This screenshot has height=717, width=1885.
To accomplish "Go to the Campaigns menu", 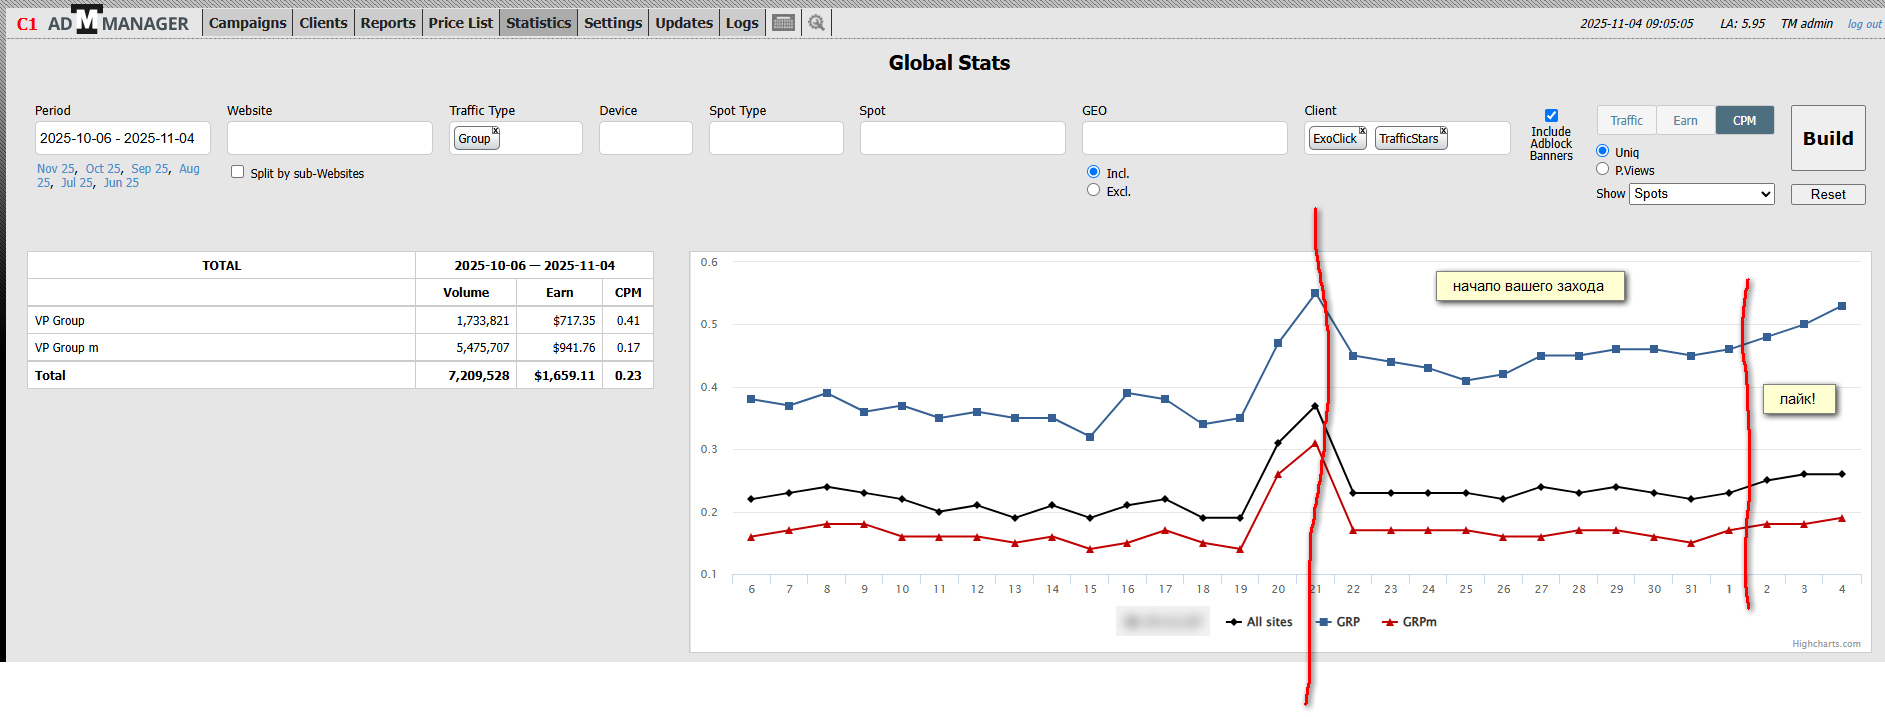I will (247, 23).
